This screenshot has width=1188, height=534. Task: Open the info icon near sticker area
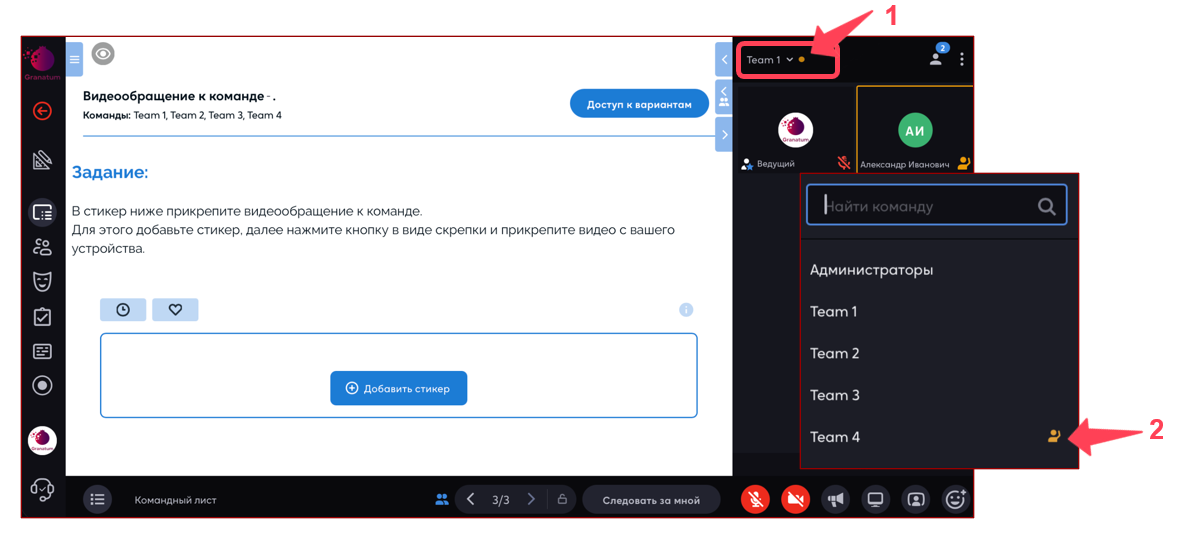686,310
